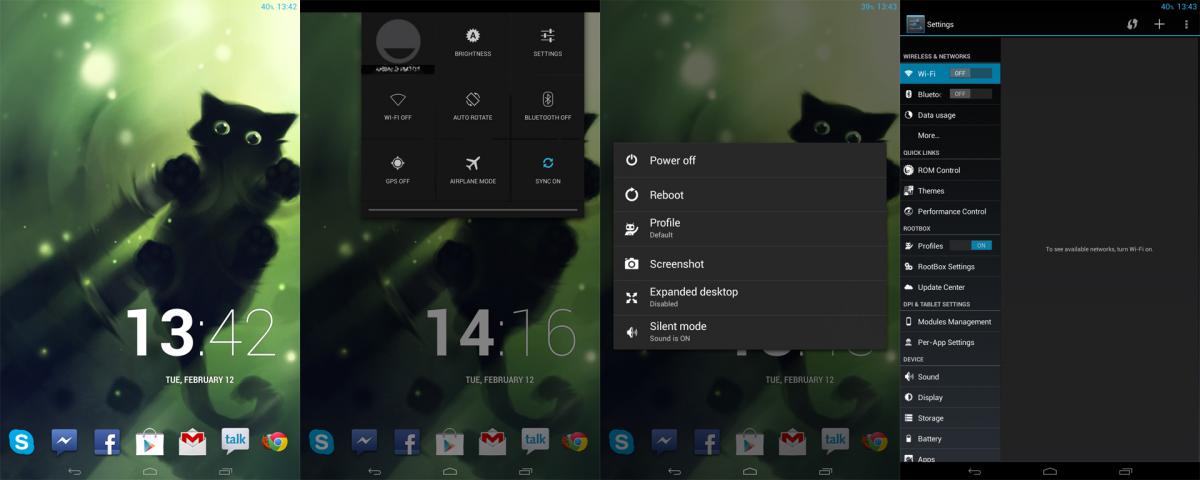The image size is (1200, 480).
Task: Tap the back button in Settings navigation bar
Action: (973, 470)
